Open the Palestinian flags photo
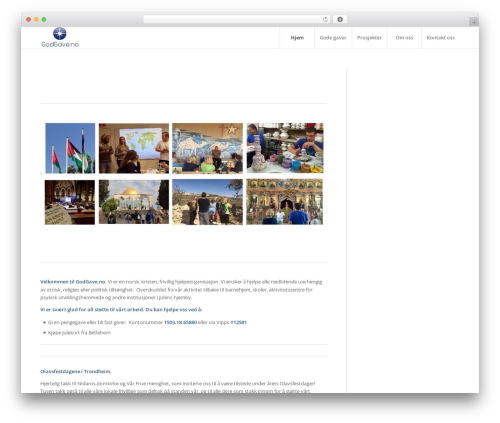 pos(70,148)
